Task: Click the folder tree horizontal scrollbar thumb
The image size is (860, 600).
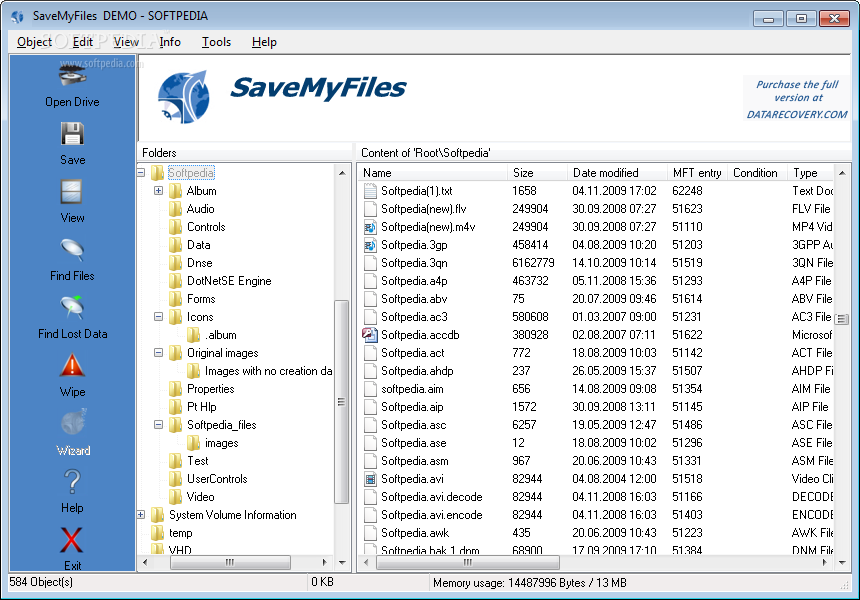Action: (230, 562)
